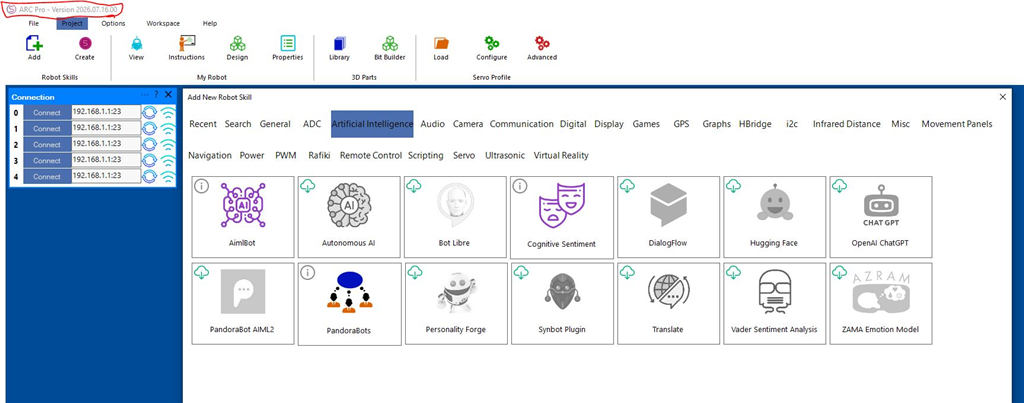This screenshot has width=1024, height=403.
Task: Click the download cloud icon on OpenAI ChatGPT
Action: 840,186
